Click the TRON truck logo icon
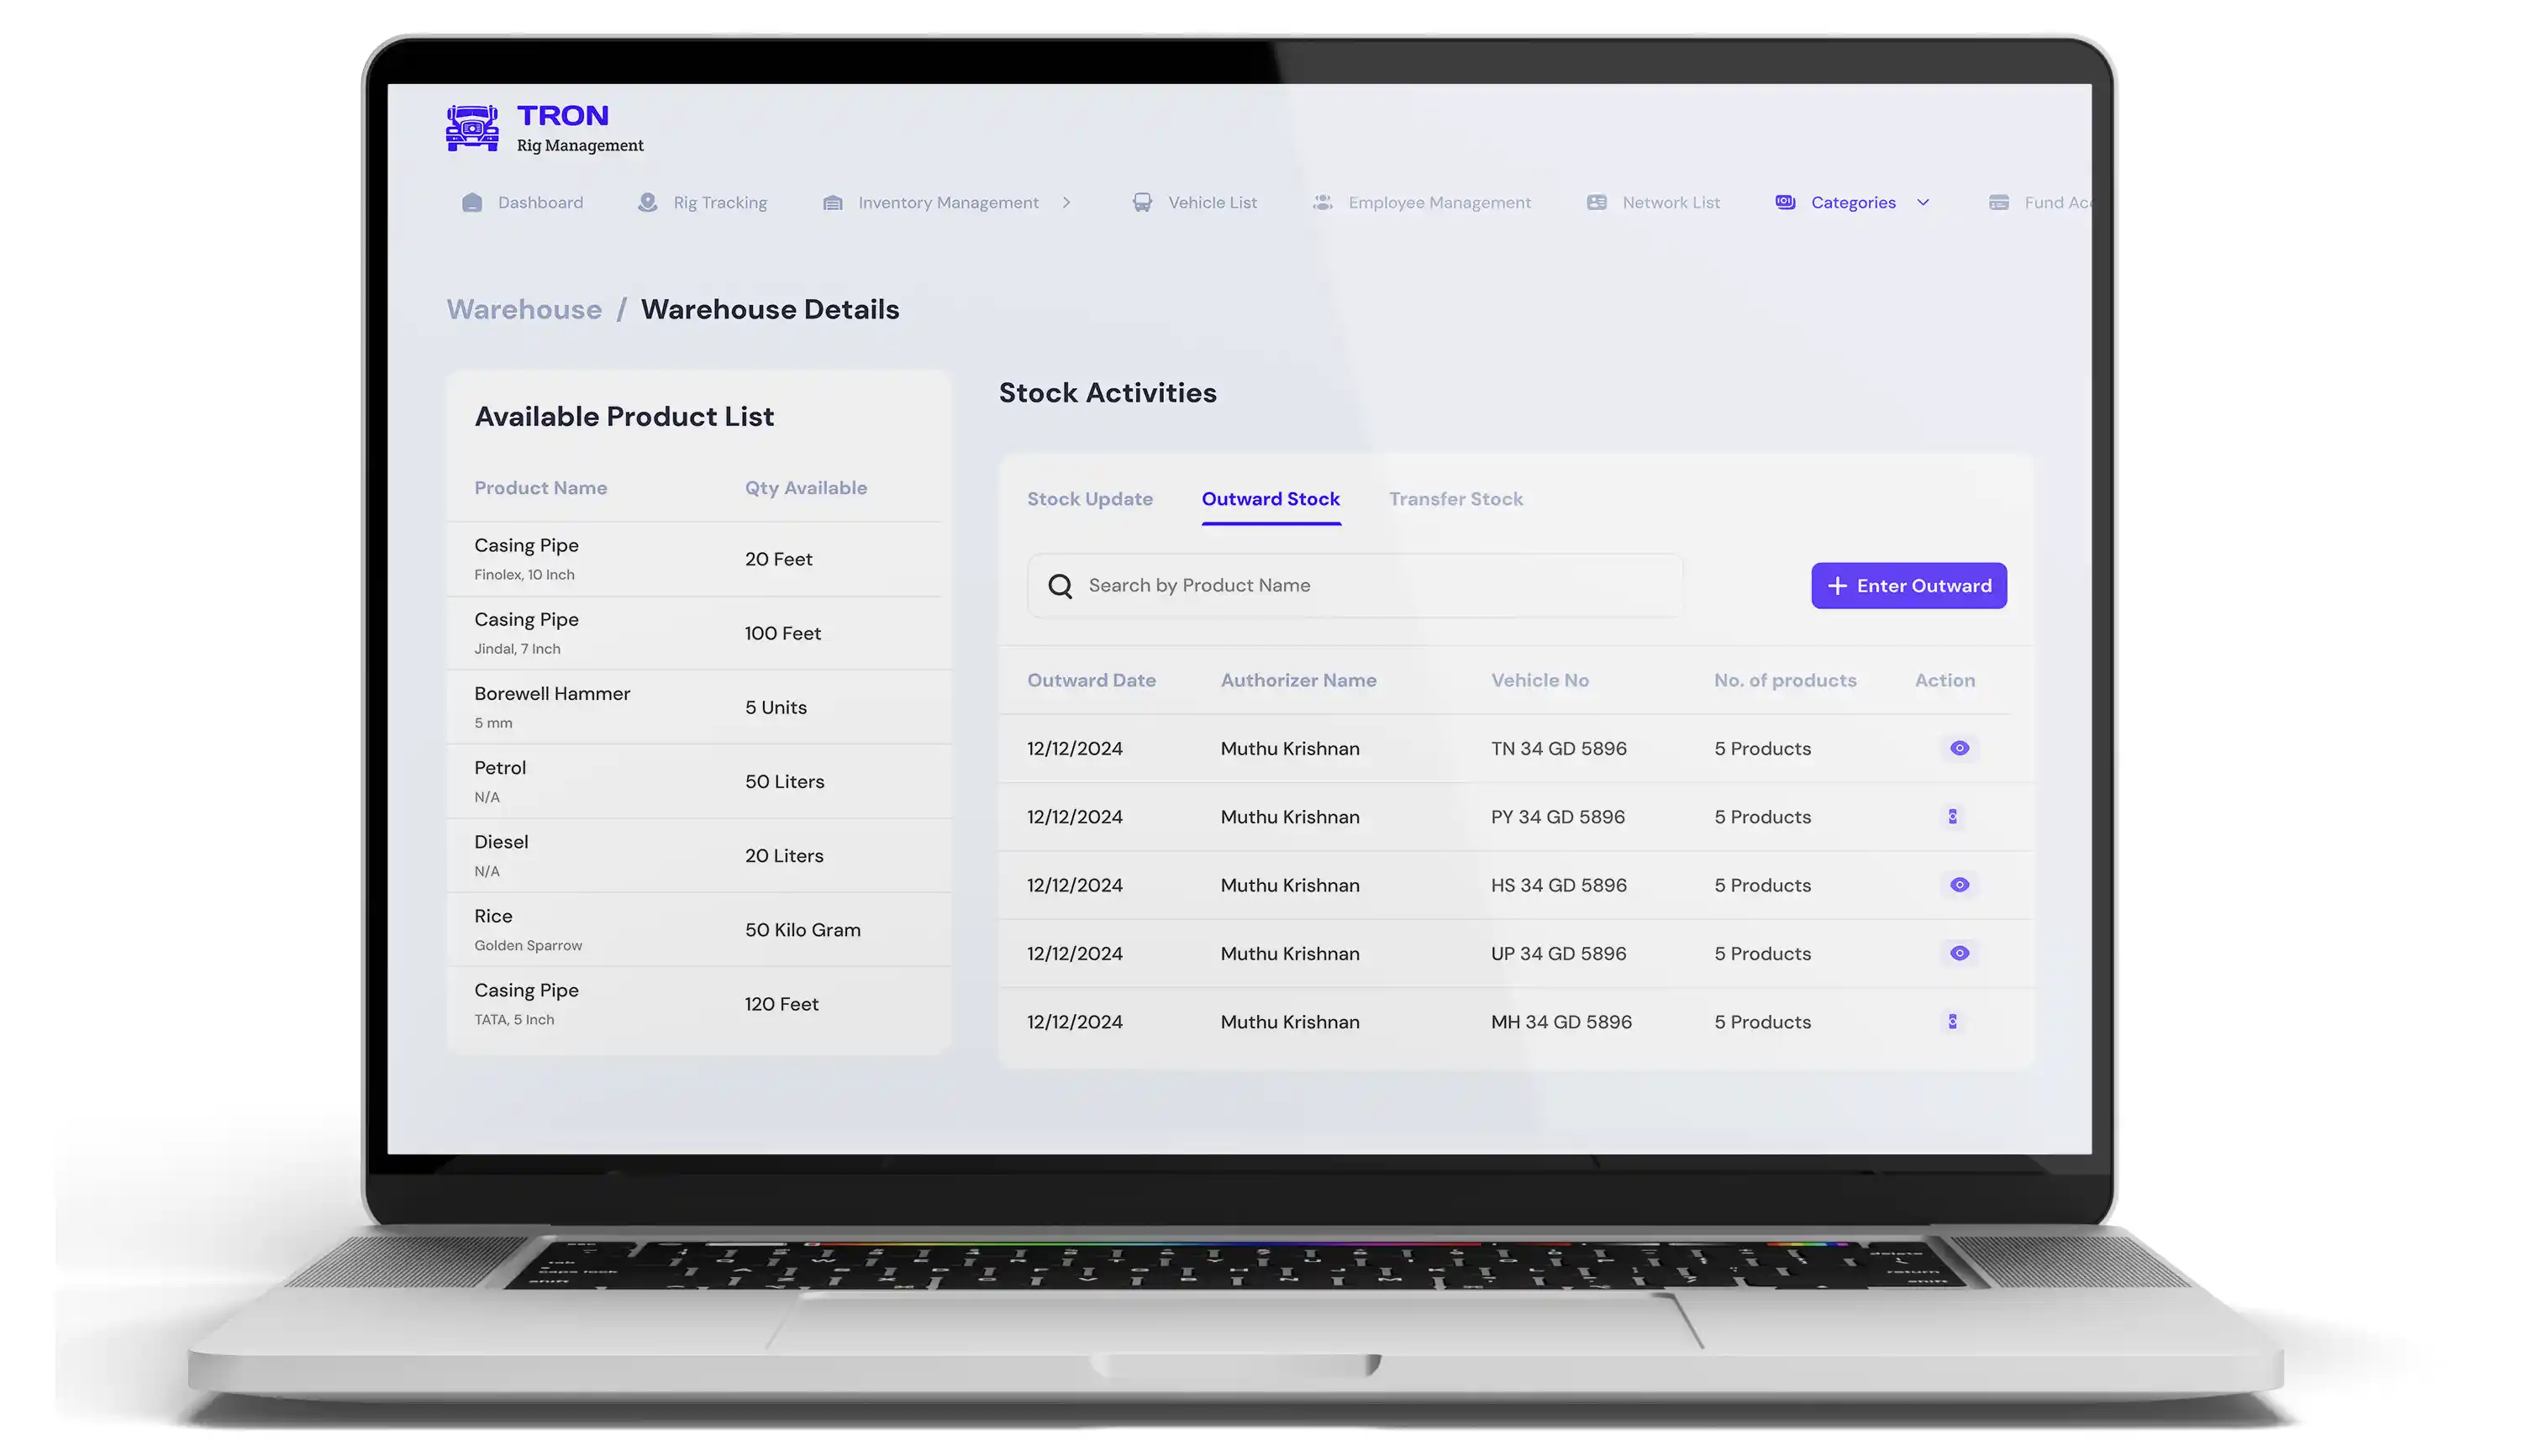The width and height of the screenshot is (2521, 1456). [472, 128]
